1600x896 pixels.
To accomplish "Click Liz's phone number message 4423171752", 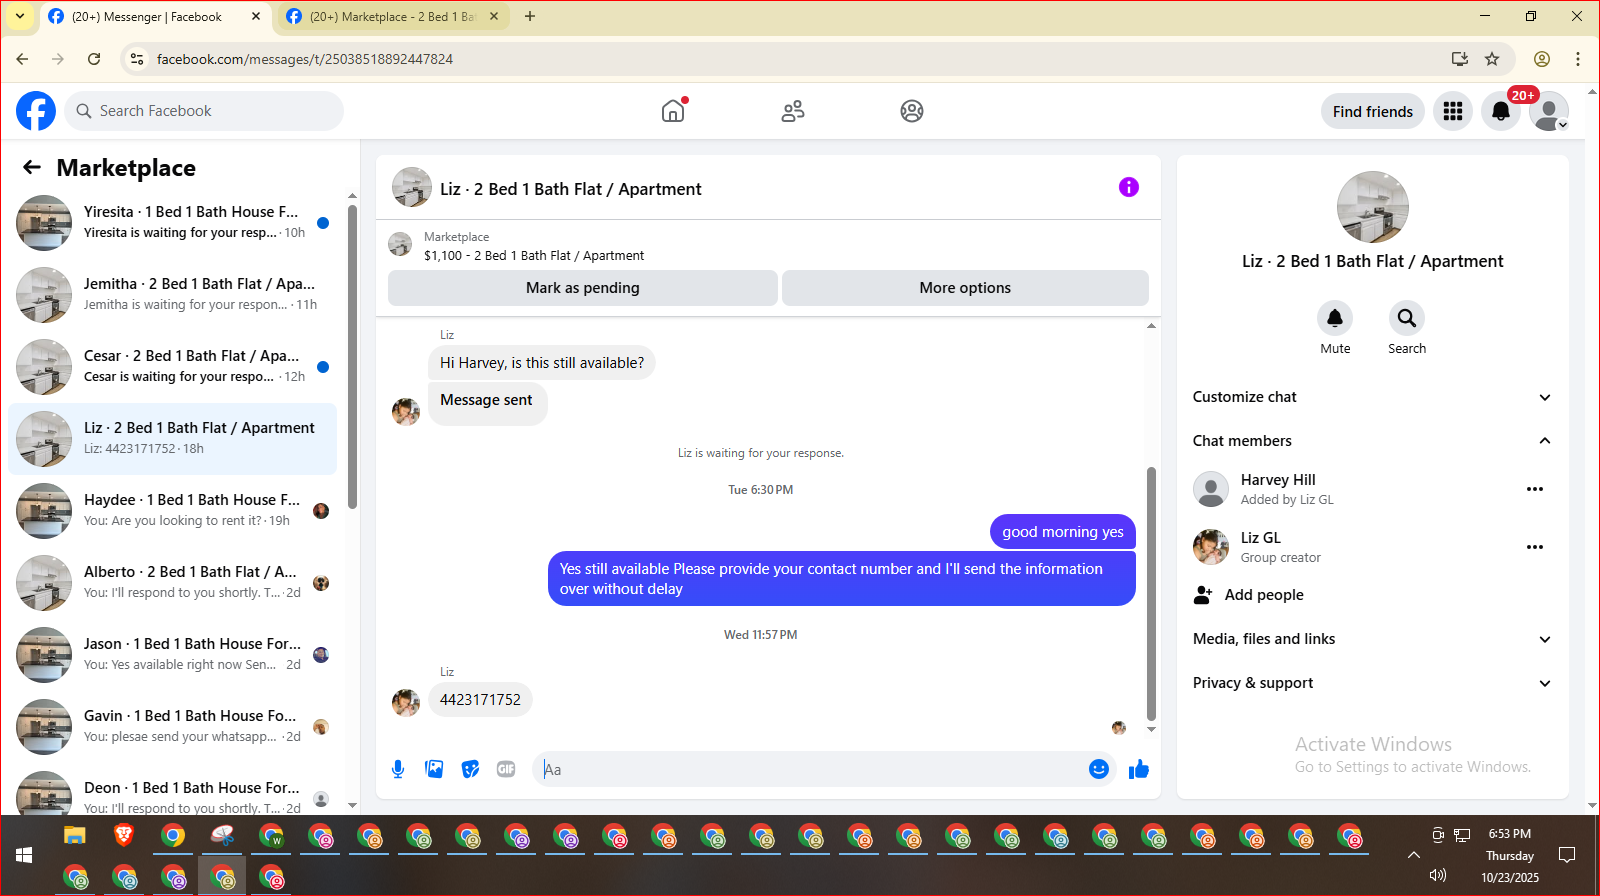I will pos(480,700).
